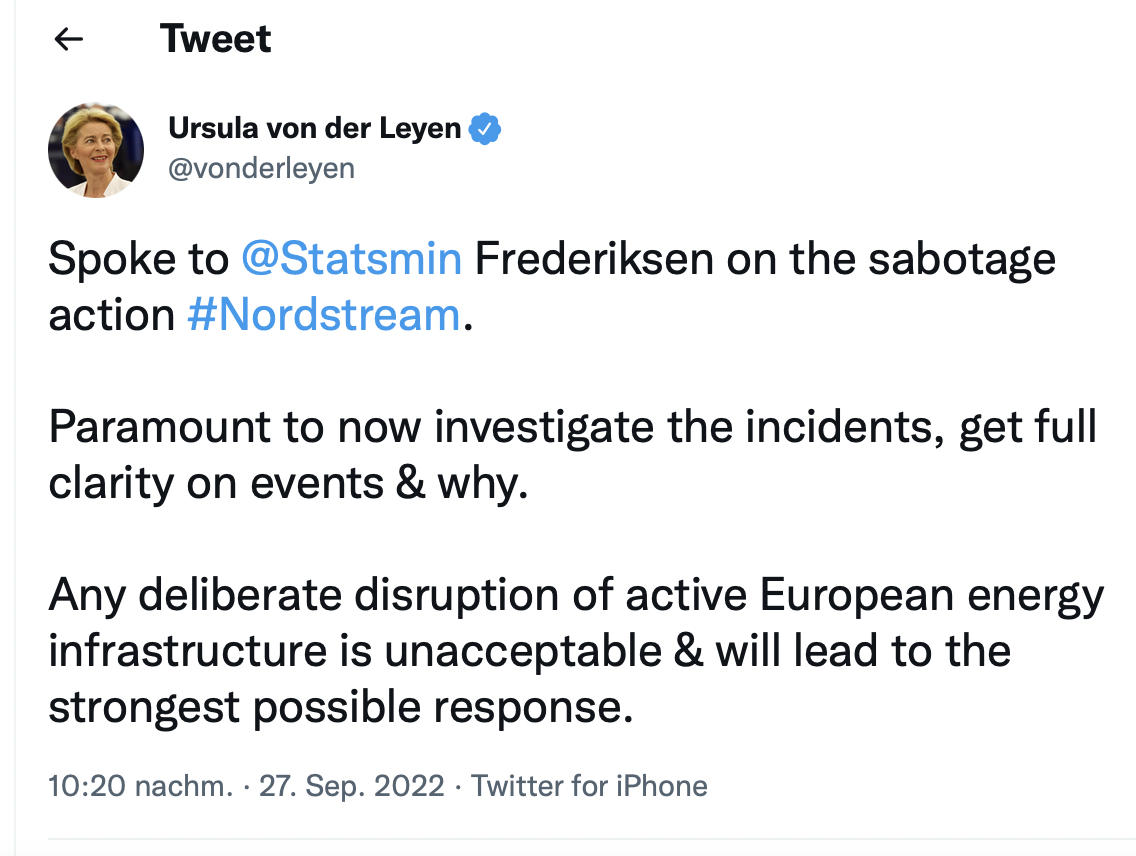
Task: Open the @Statsmin mention link
Action: [351, 260]
